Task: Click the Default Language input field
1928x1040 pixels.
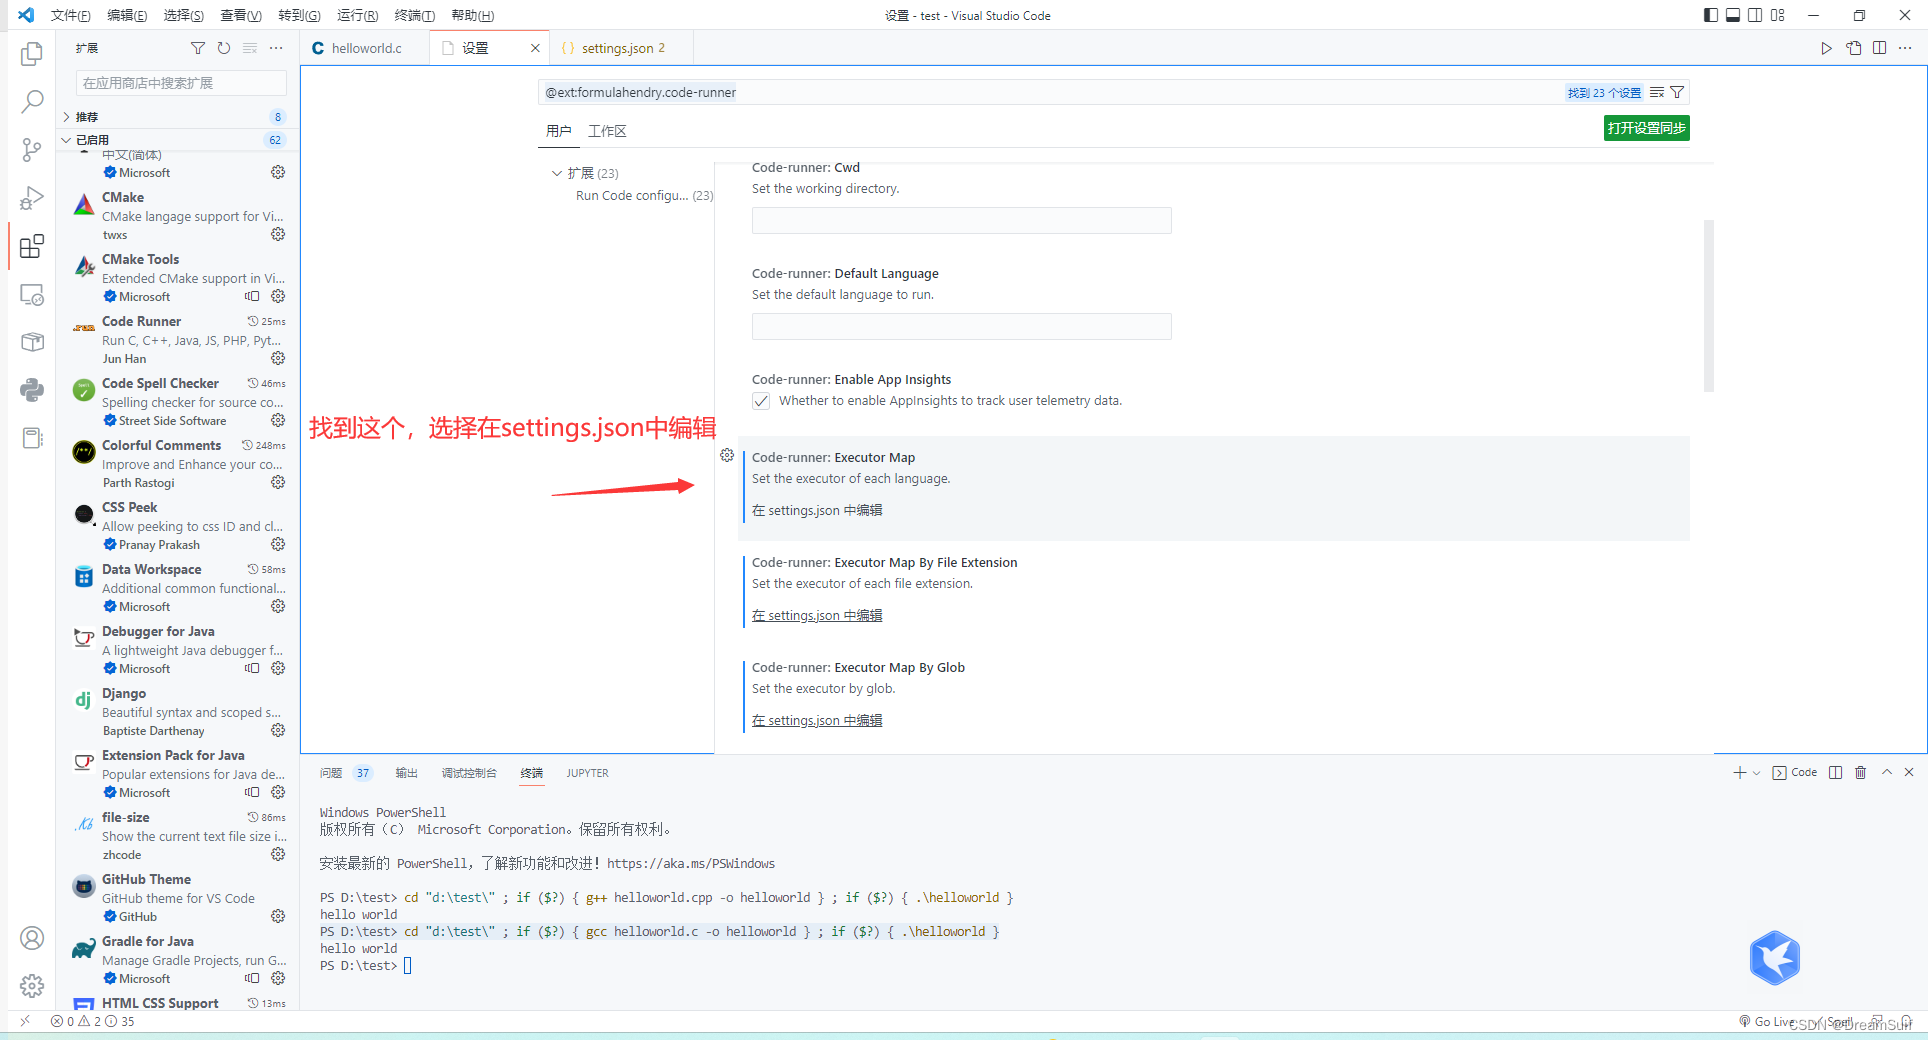Action: [x=961, y=326]
